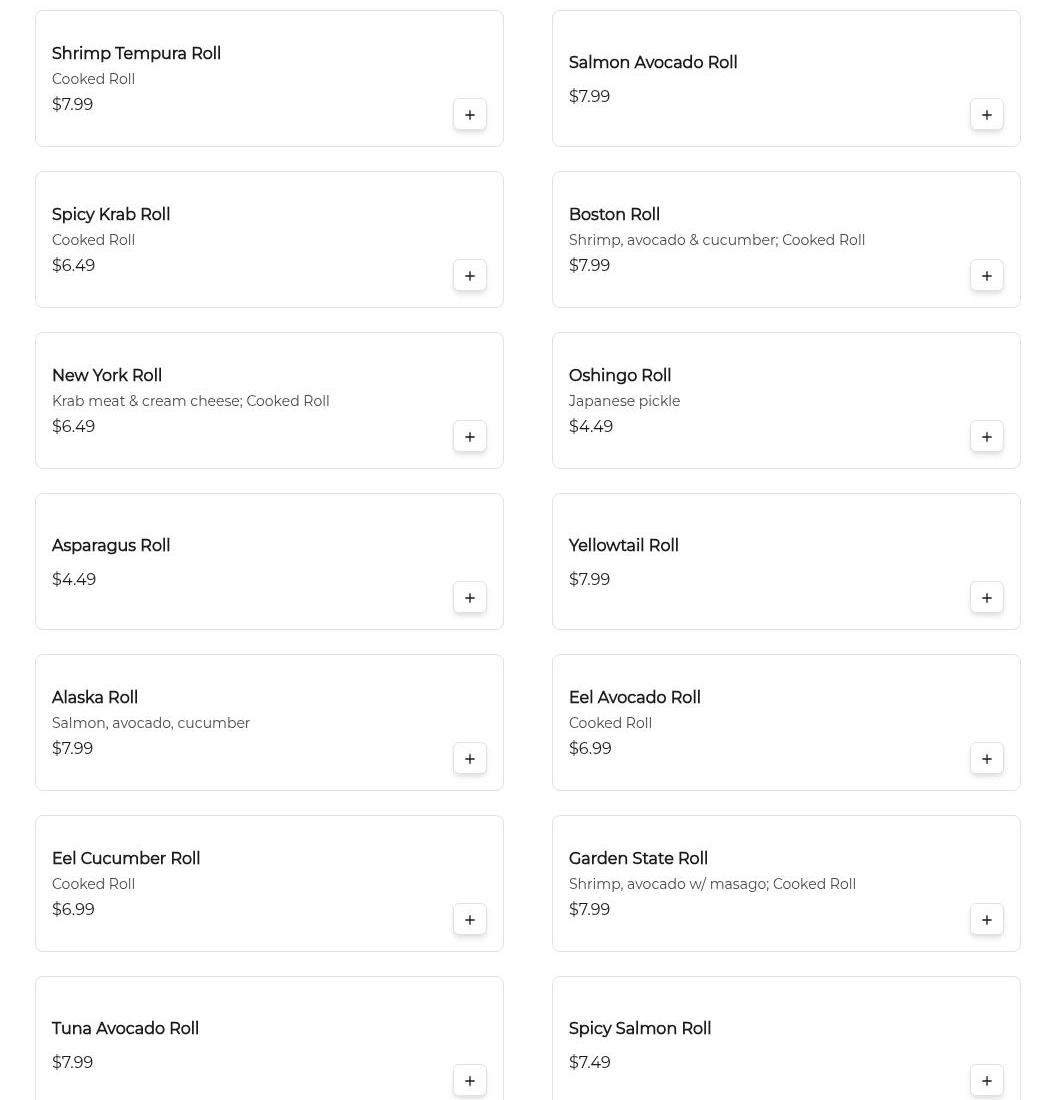The width and height of the screenshot is (1050, 1100).
Task: Click plus icon on Eel Avocado Roll
Action: [987, 759]
